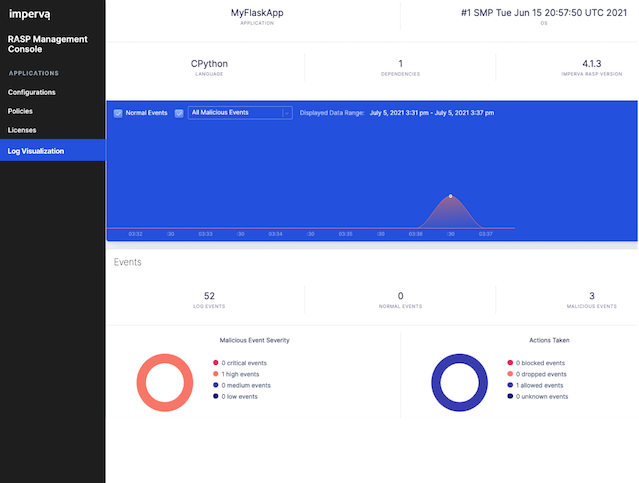Toggle the Normal Events checkbox
This screenshot has width=639, height=483.
pyautogui.click(x=118, y=113)
